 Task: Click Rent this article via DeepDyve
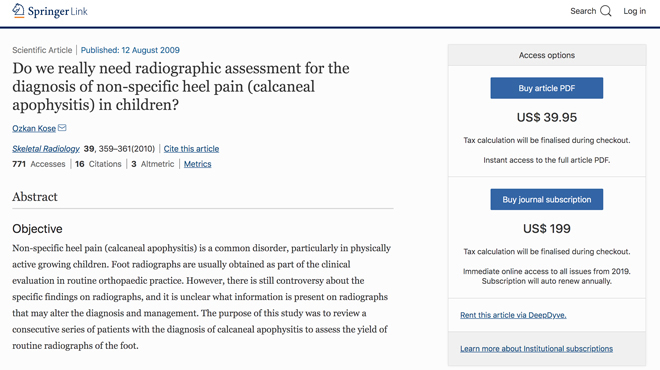click(513, 315)
